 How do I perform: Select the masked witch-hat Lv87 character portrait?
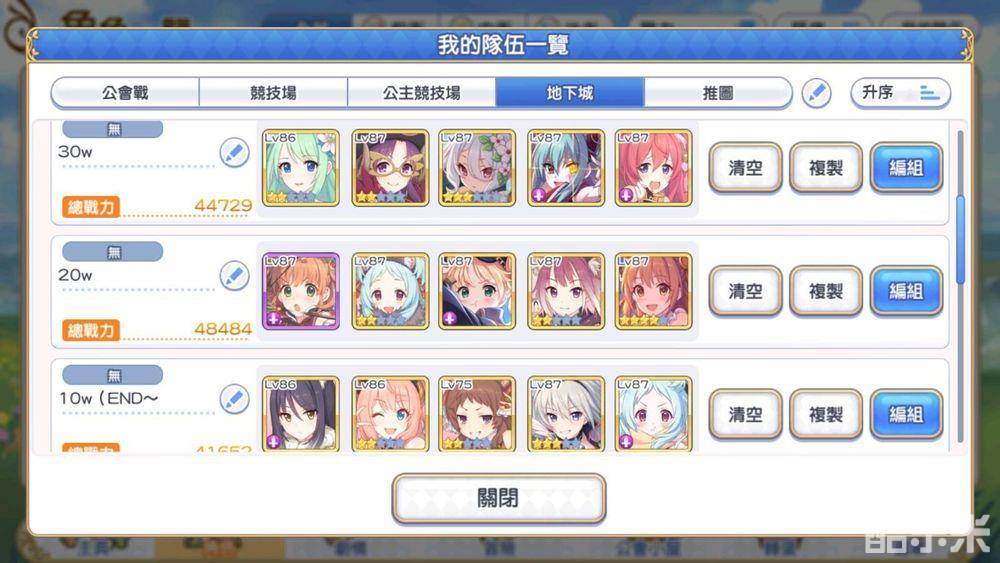tap(390, 168)
